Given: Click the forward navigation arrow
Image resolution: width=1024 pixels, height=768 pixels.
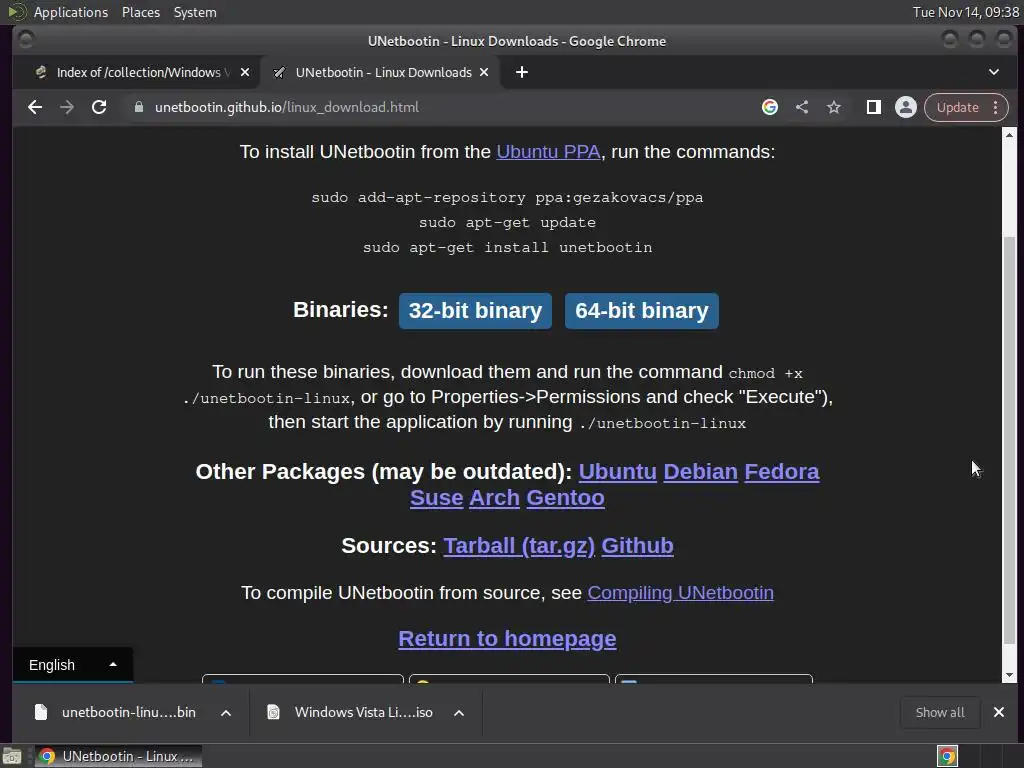Looking at the screenshot, I should click(67, 107).
